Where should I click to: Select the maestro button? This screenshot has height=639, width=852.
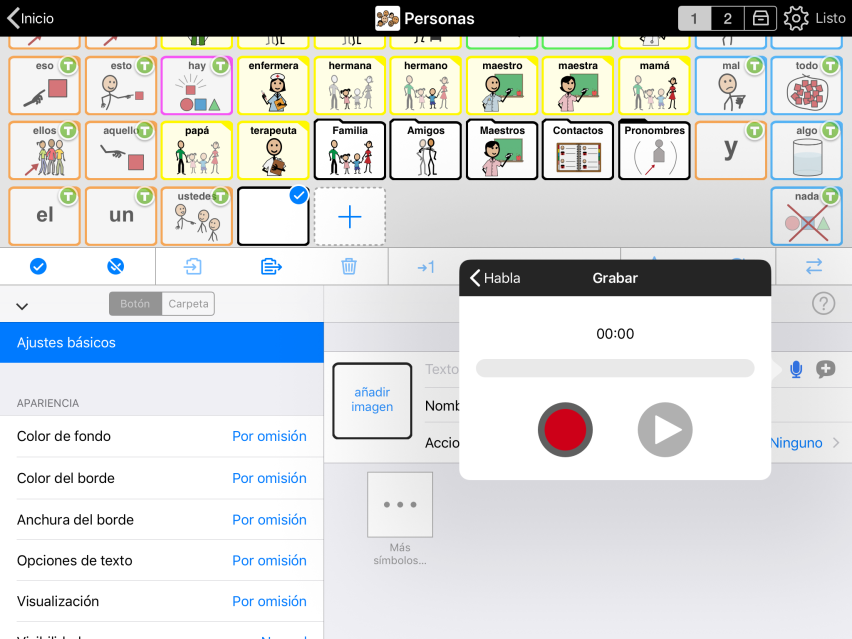tap(502, 85)
